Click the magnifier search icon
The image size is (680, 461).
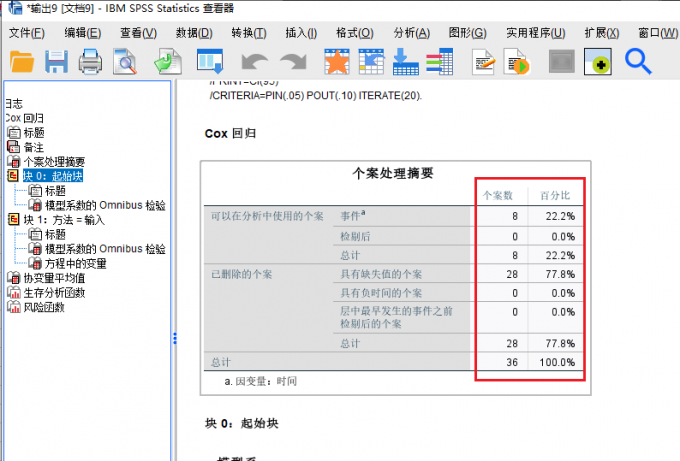point(638,62)
